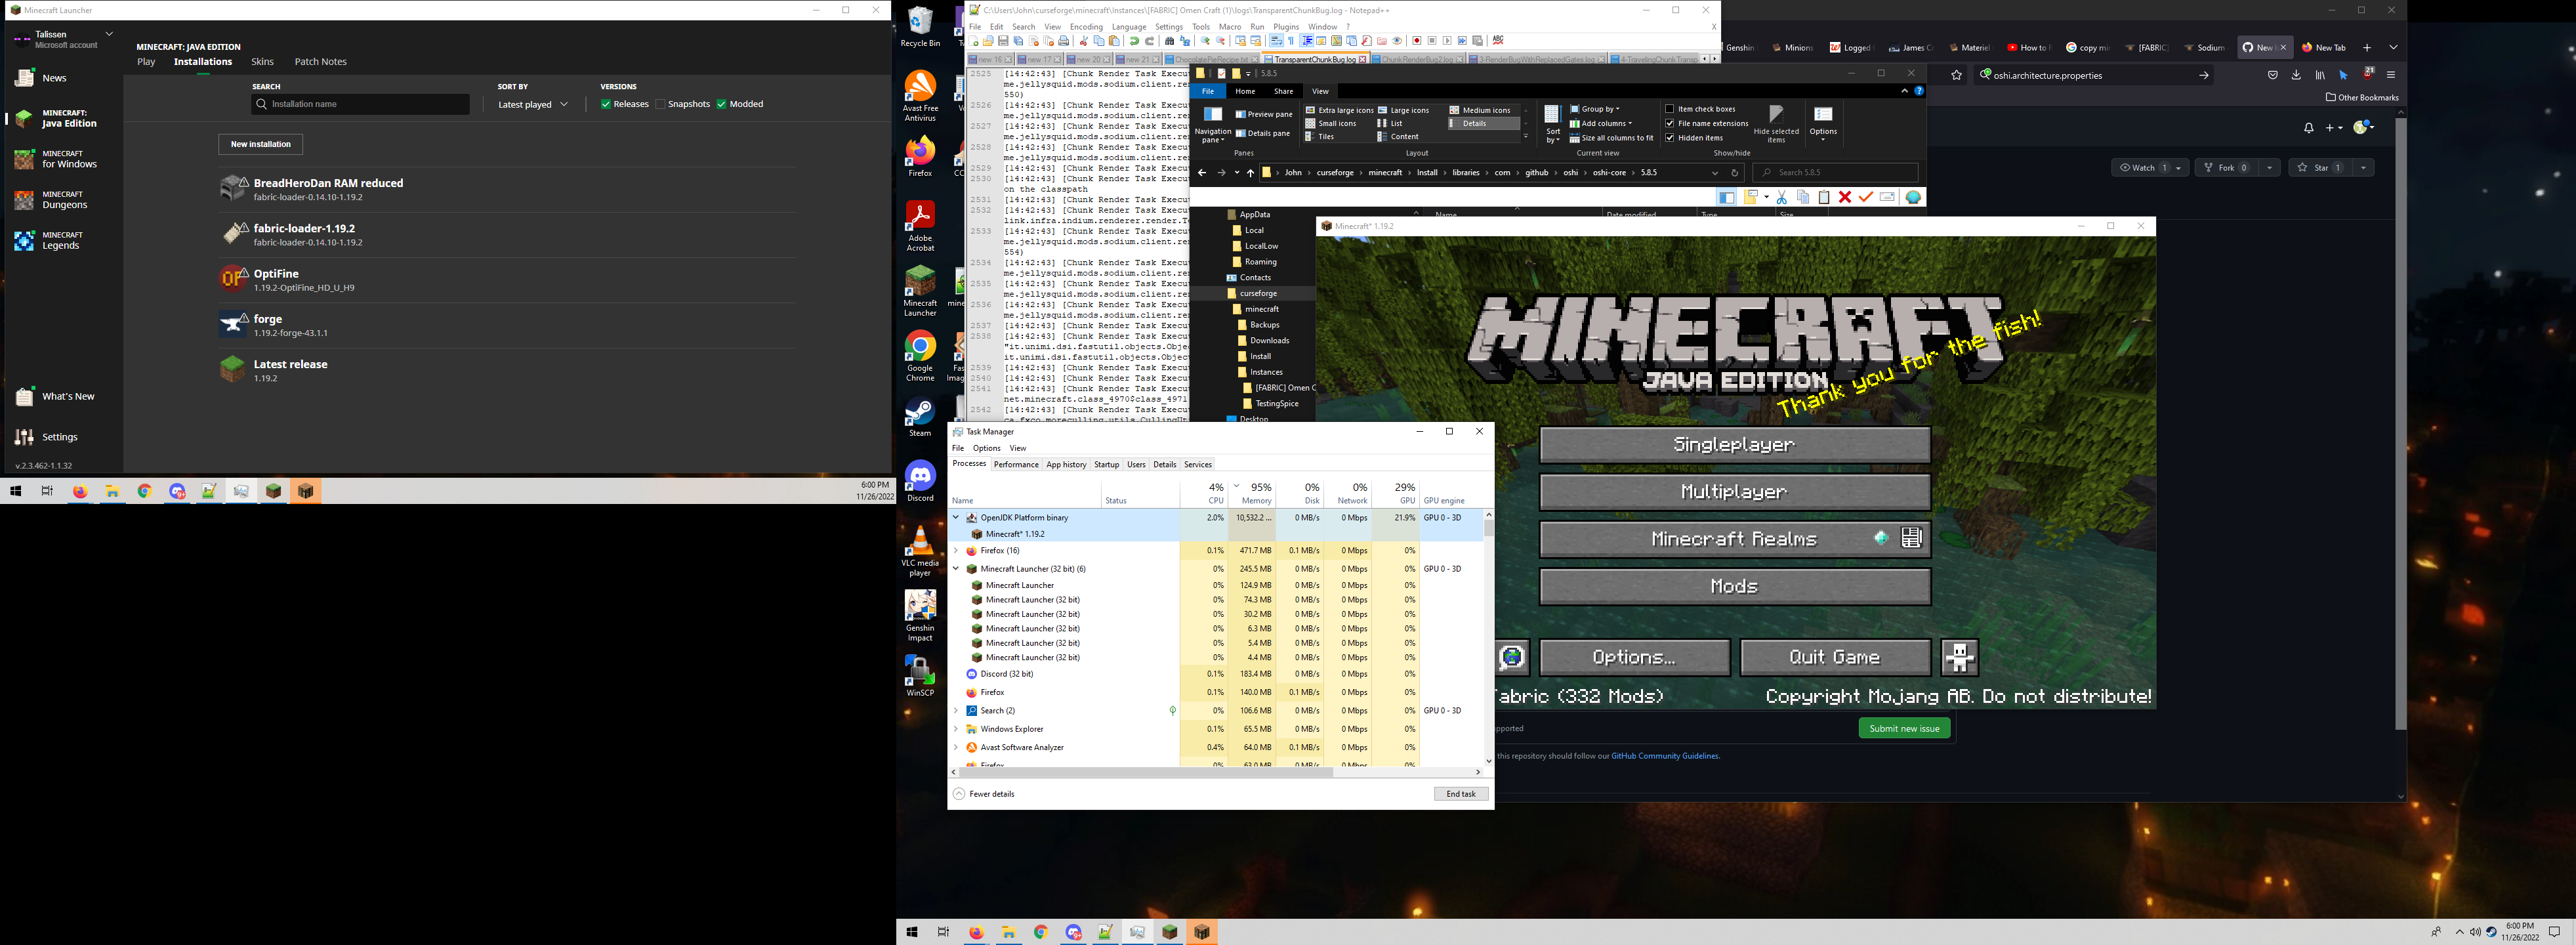Open a new file in Notepad++
The width and height of the screenshot is (2576, 945).
(974, 41)
